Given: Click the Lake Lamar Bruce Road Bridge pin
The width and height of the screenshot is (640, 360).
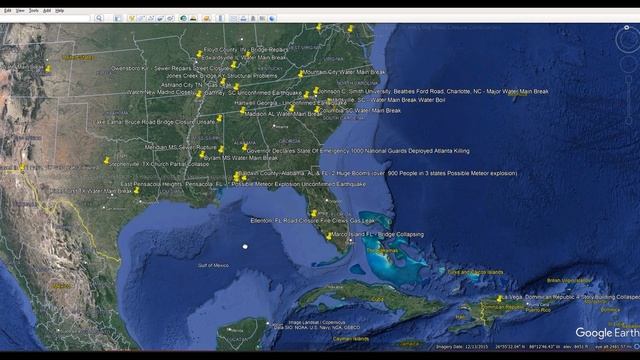Looking at the screenshot, I should (219, 118).
